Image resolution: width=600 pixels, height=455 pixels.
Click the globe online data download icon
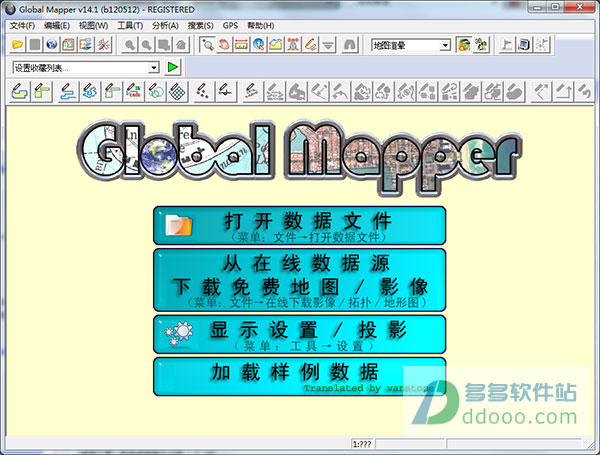[x=51, y=45]
